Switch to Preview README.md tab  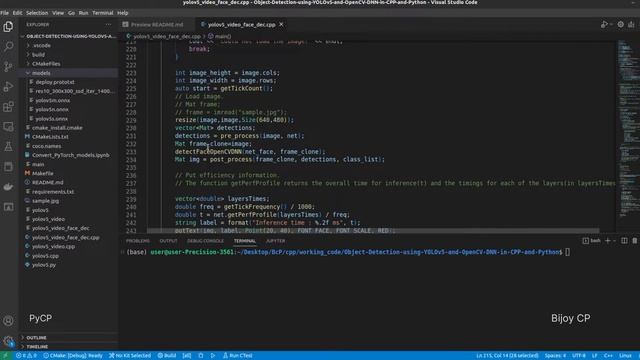pyautogui.click(x=157, y=24)
